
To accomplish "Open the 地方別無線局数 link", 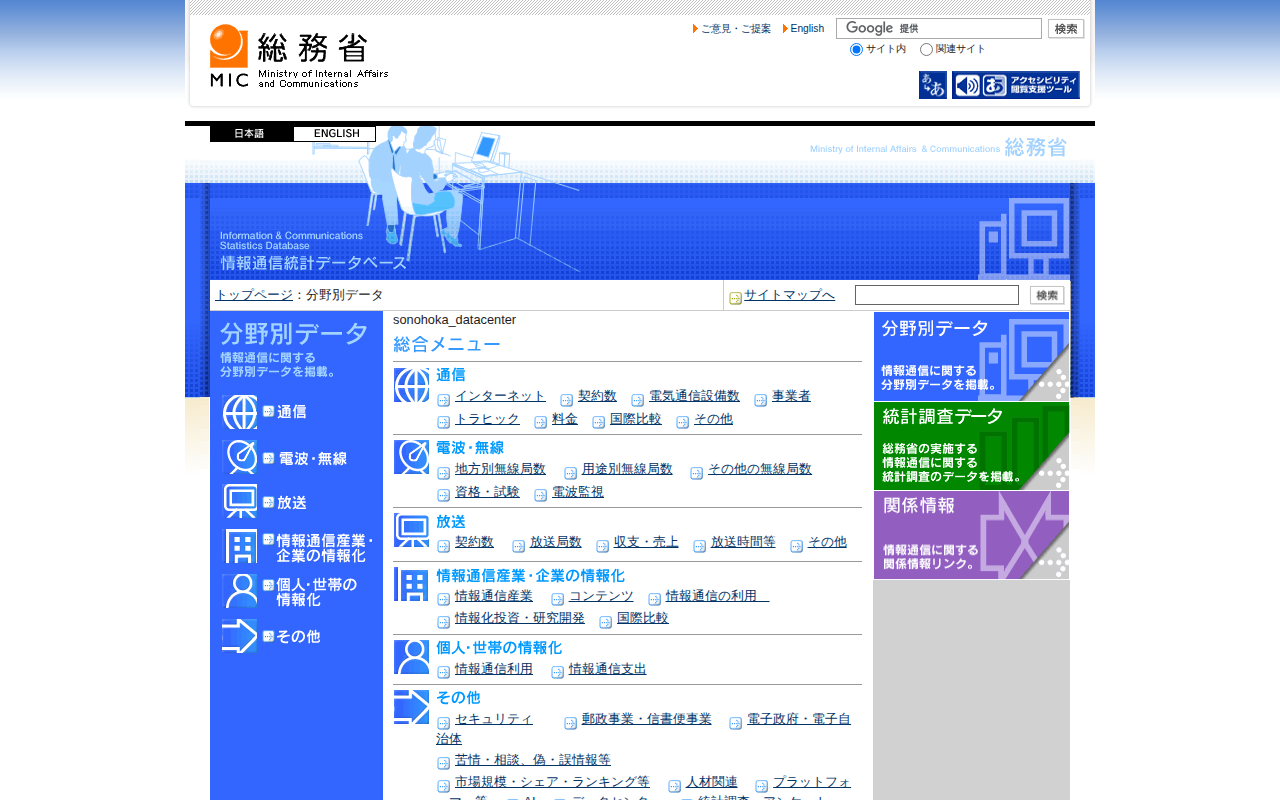I will tap(500, 469).
